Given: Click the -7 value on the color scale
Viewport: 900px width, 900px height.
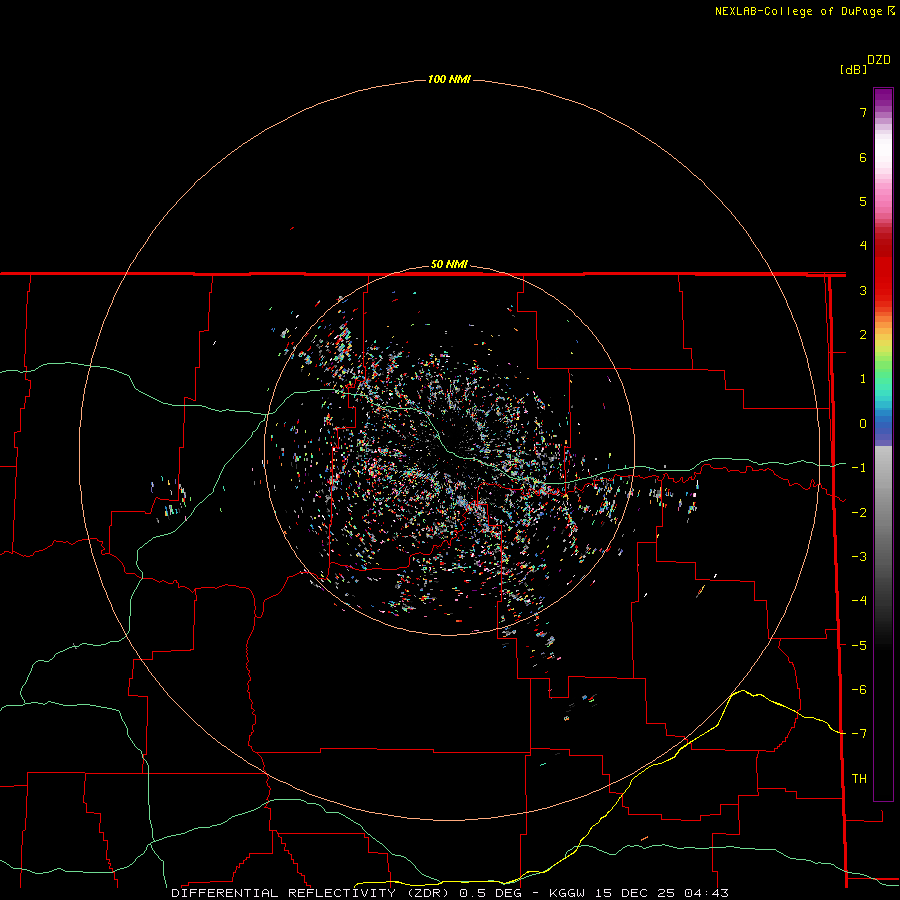Looking at the screenshot, I should pos(859,734).
